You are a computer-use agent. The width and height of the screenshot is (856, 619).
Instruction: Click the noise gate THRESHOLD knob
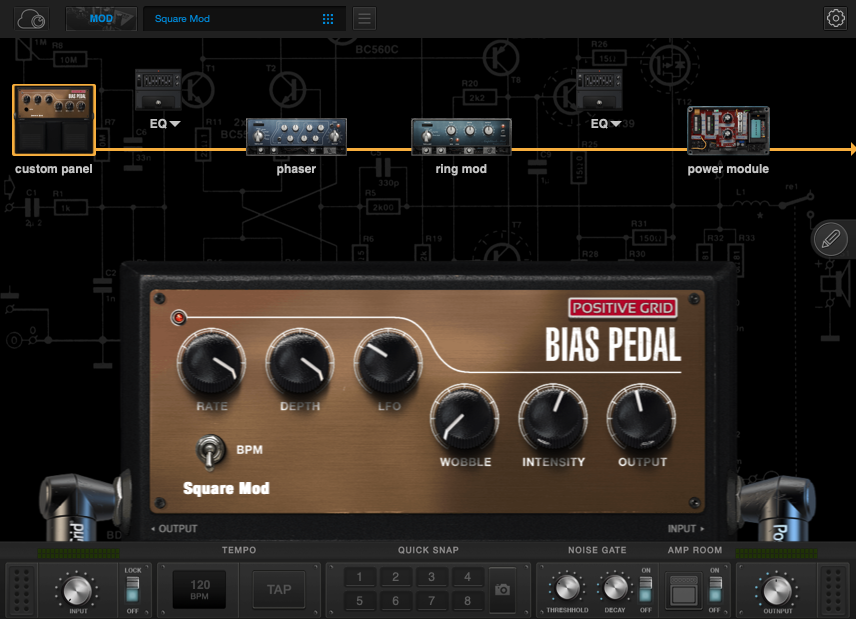567,587
